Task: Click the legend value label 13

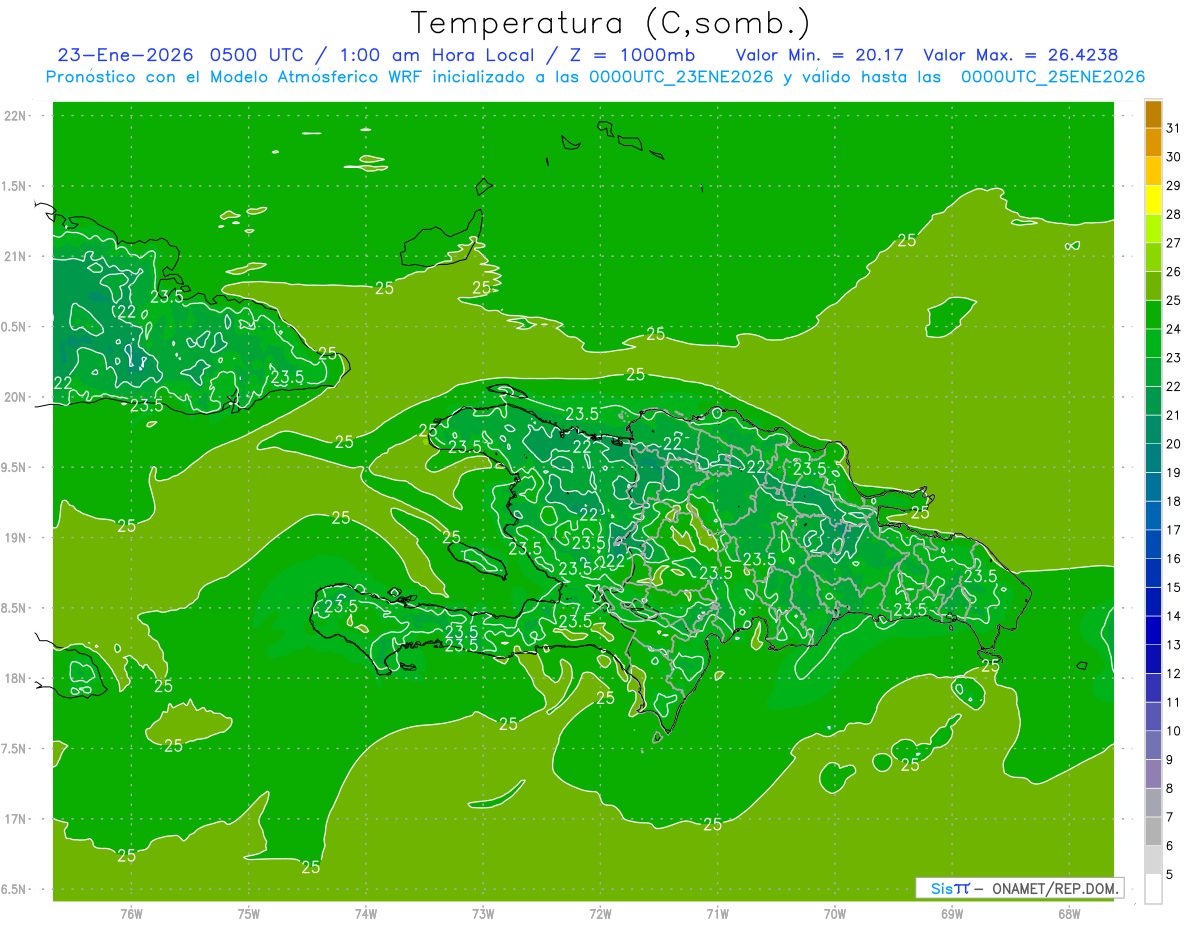Action: (x=1173, y=645)
